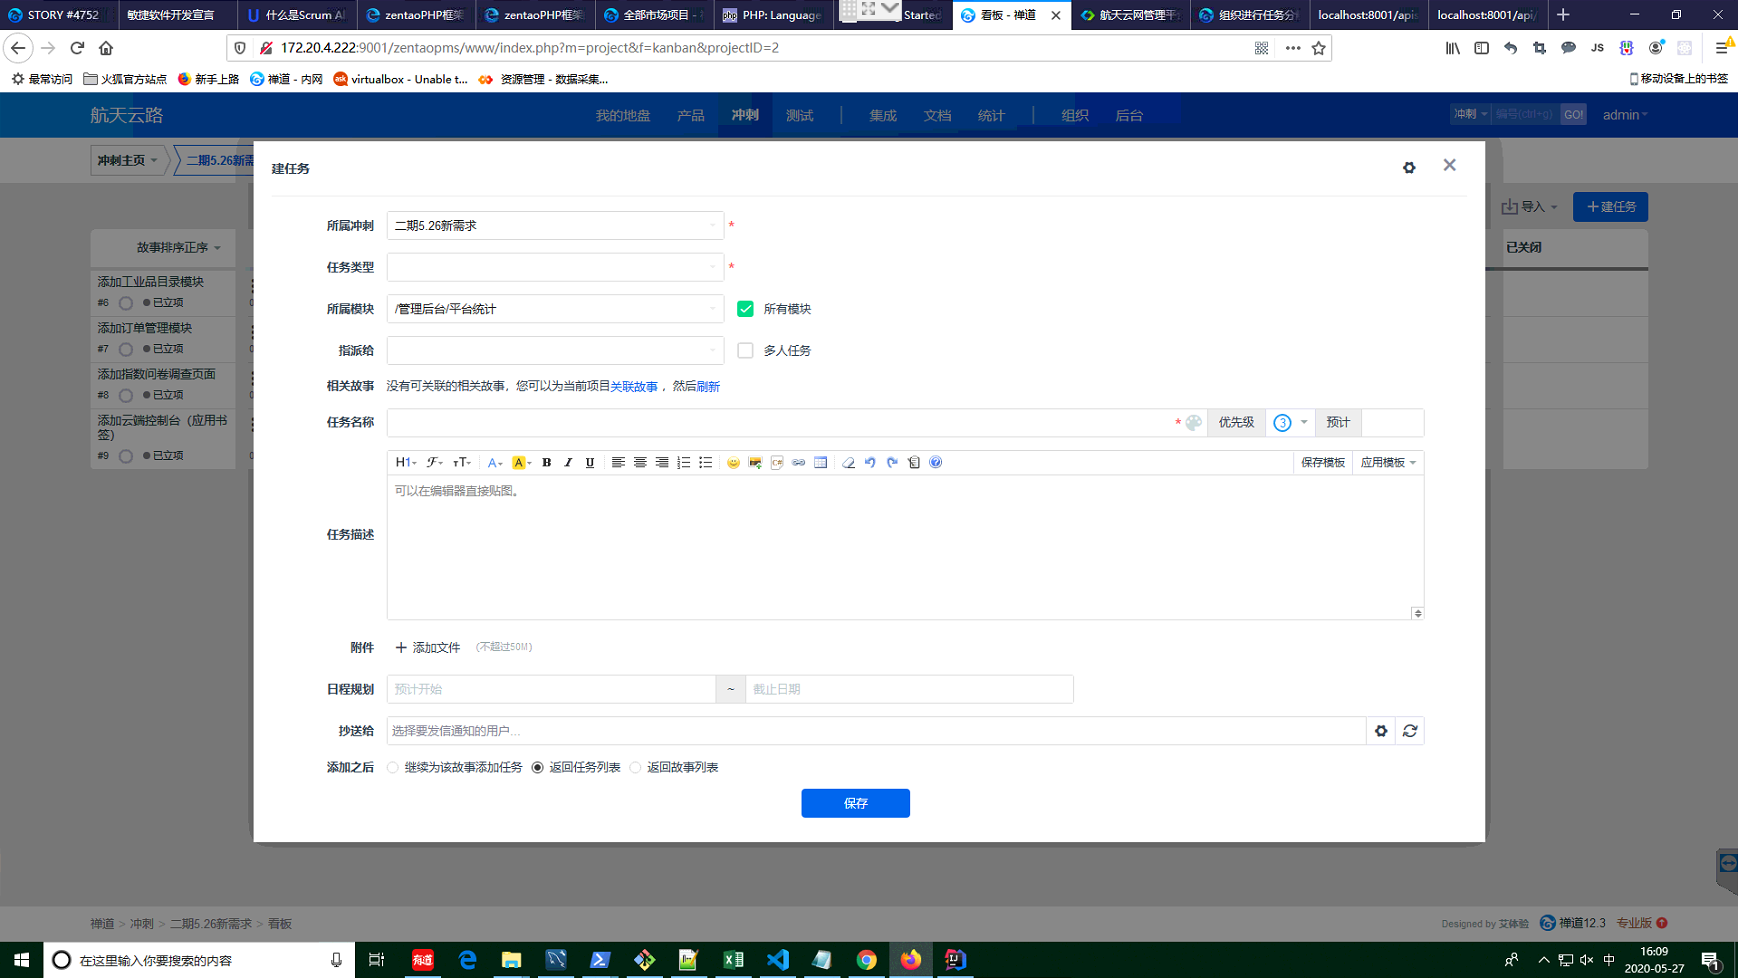1738x978 pixels.
Task: Click the gear icon beside CC field
Action: 1381,731
